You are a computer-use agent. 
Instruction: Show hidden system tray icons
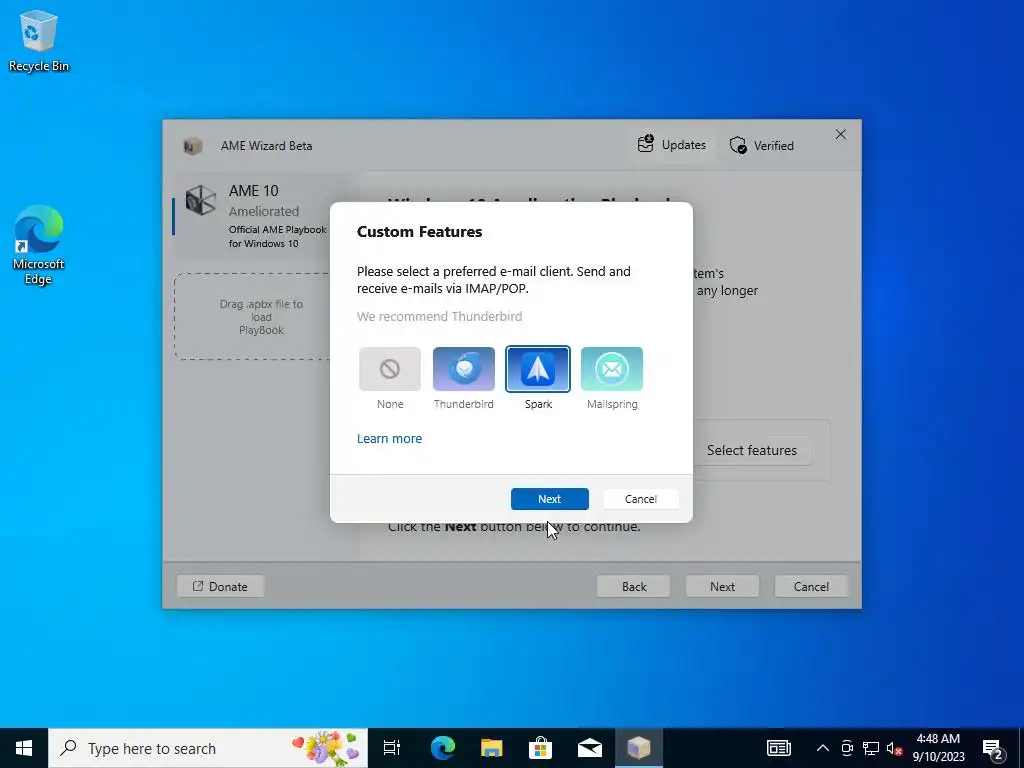(823, 748)
